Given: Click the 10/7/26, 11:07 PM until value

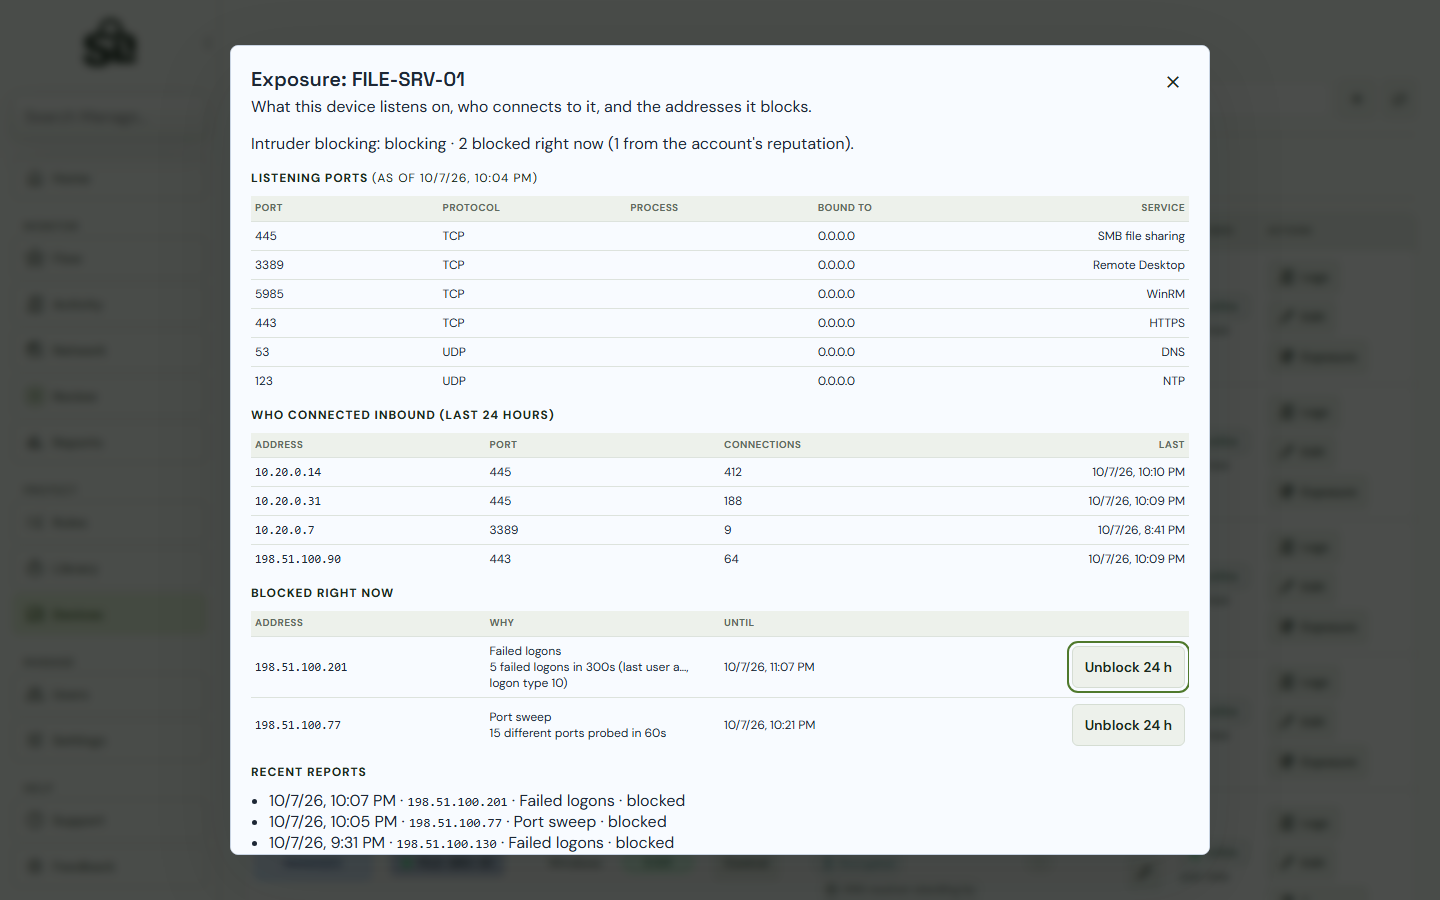Looking at the screenshot, I should [769, 667].
